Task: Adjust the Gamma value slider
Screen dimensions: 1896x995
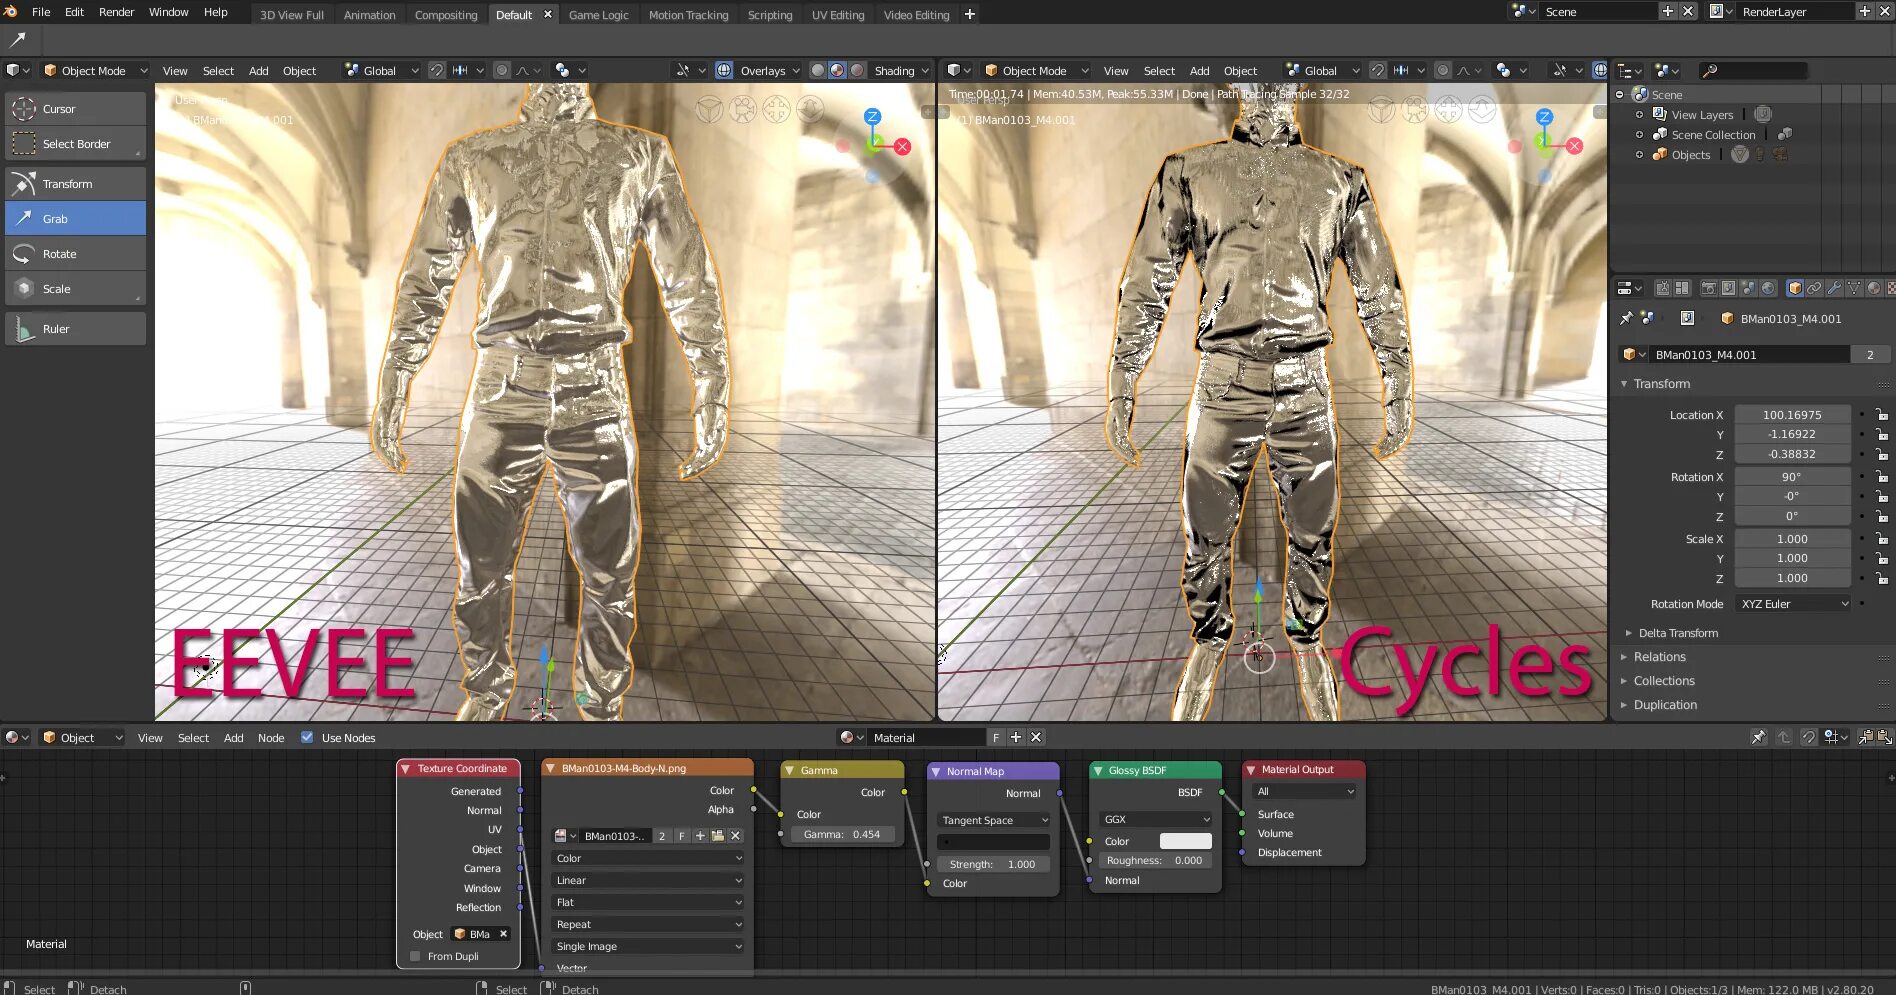Action: pos(842,834)
